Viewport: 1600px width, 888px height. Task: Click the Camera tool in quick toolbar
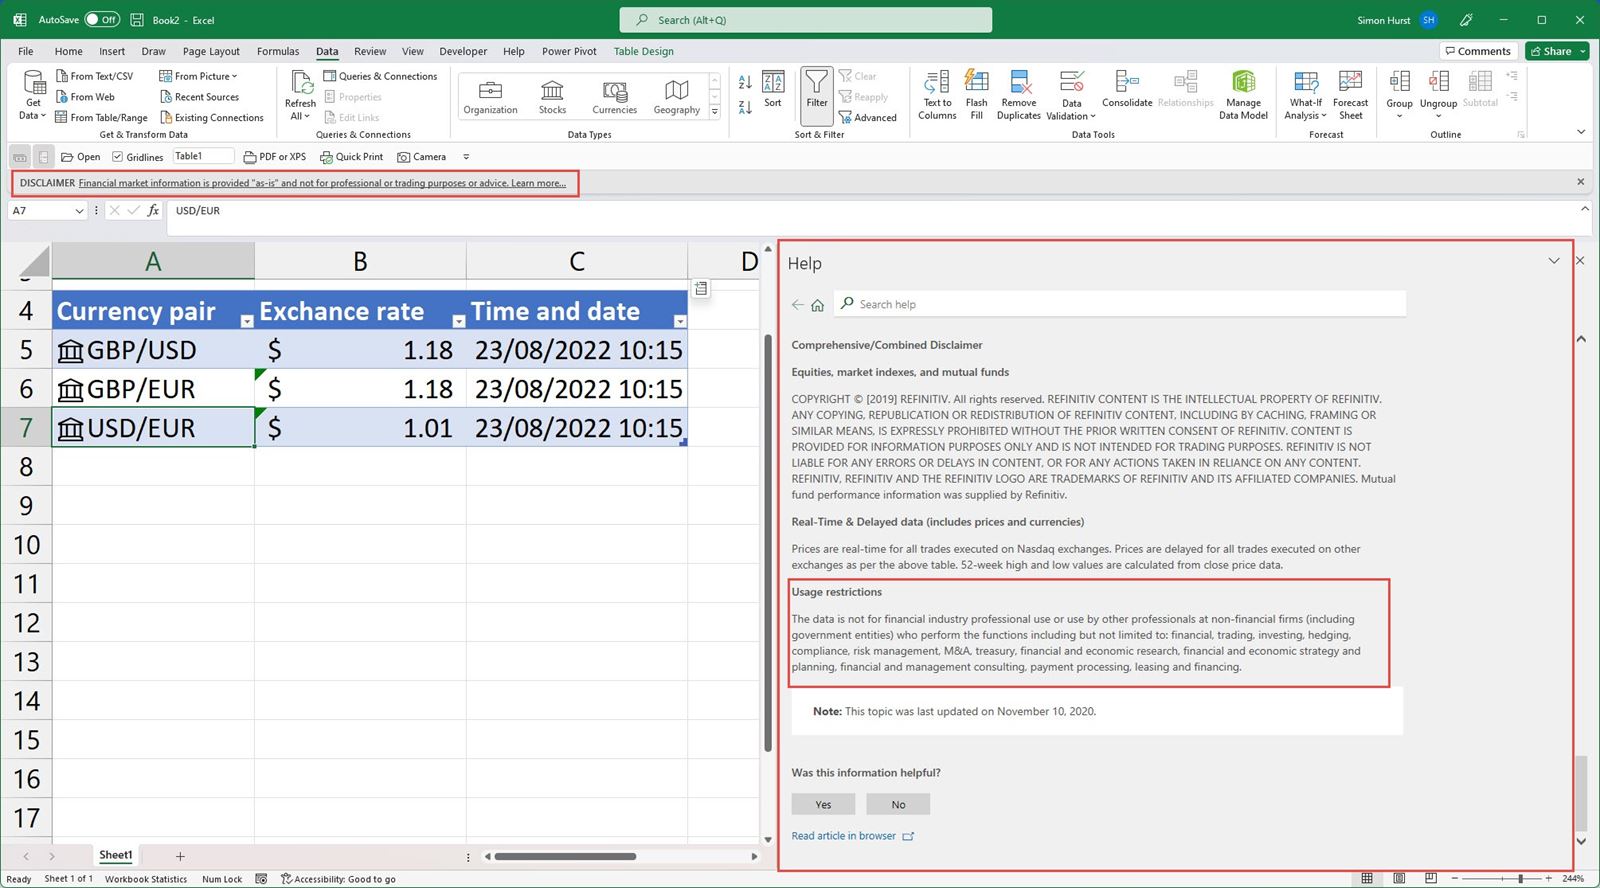(421, 157)
